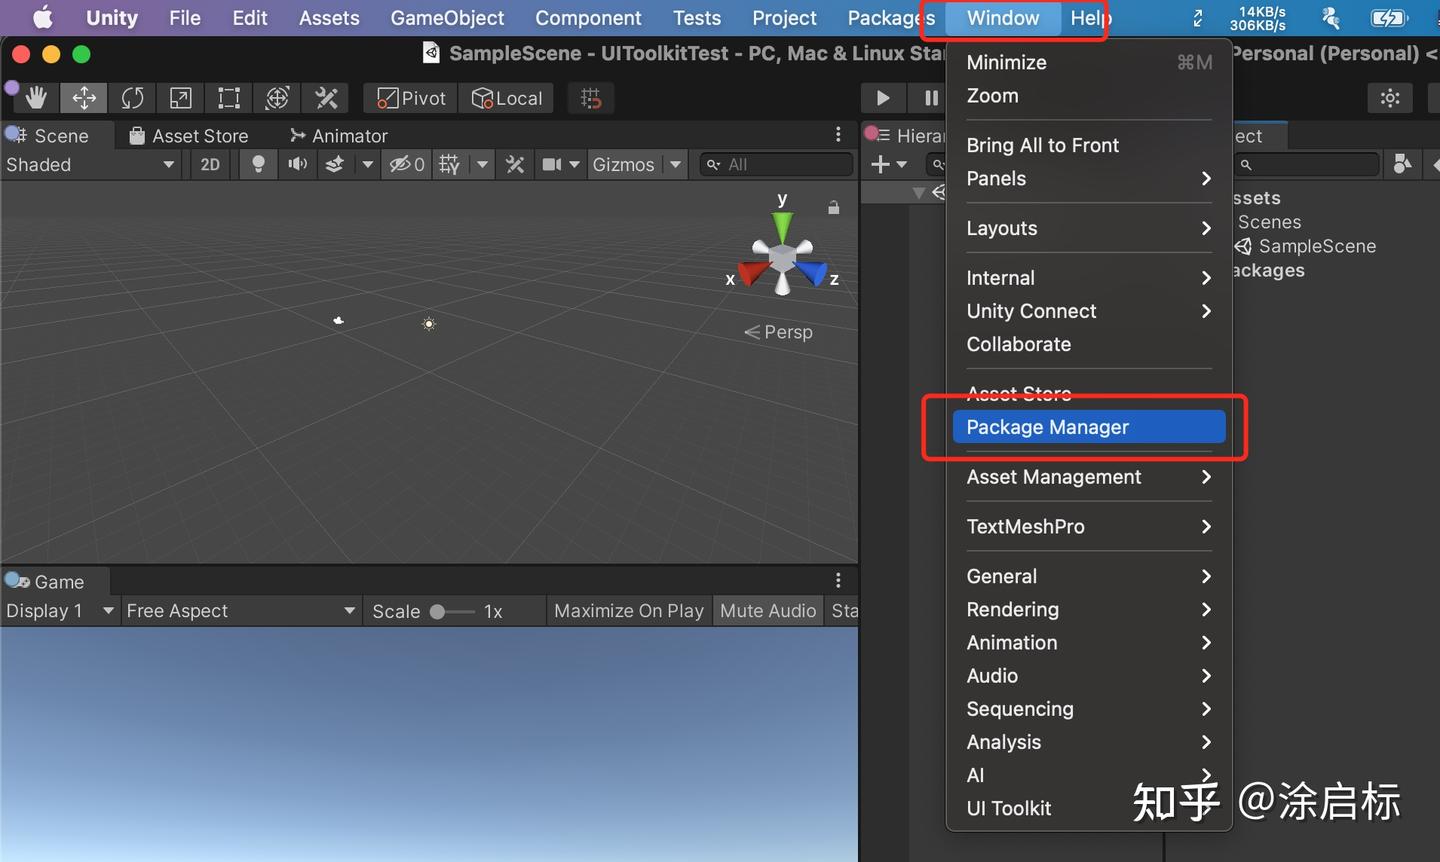Image resolution: width=1440 pixels, height=862 pixels.
Task: Select the Rect Transform tool
Action: (x=228, y=97)
